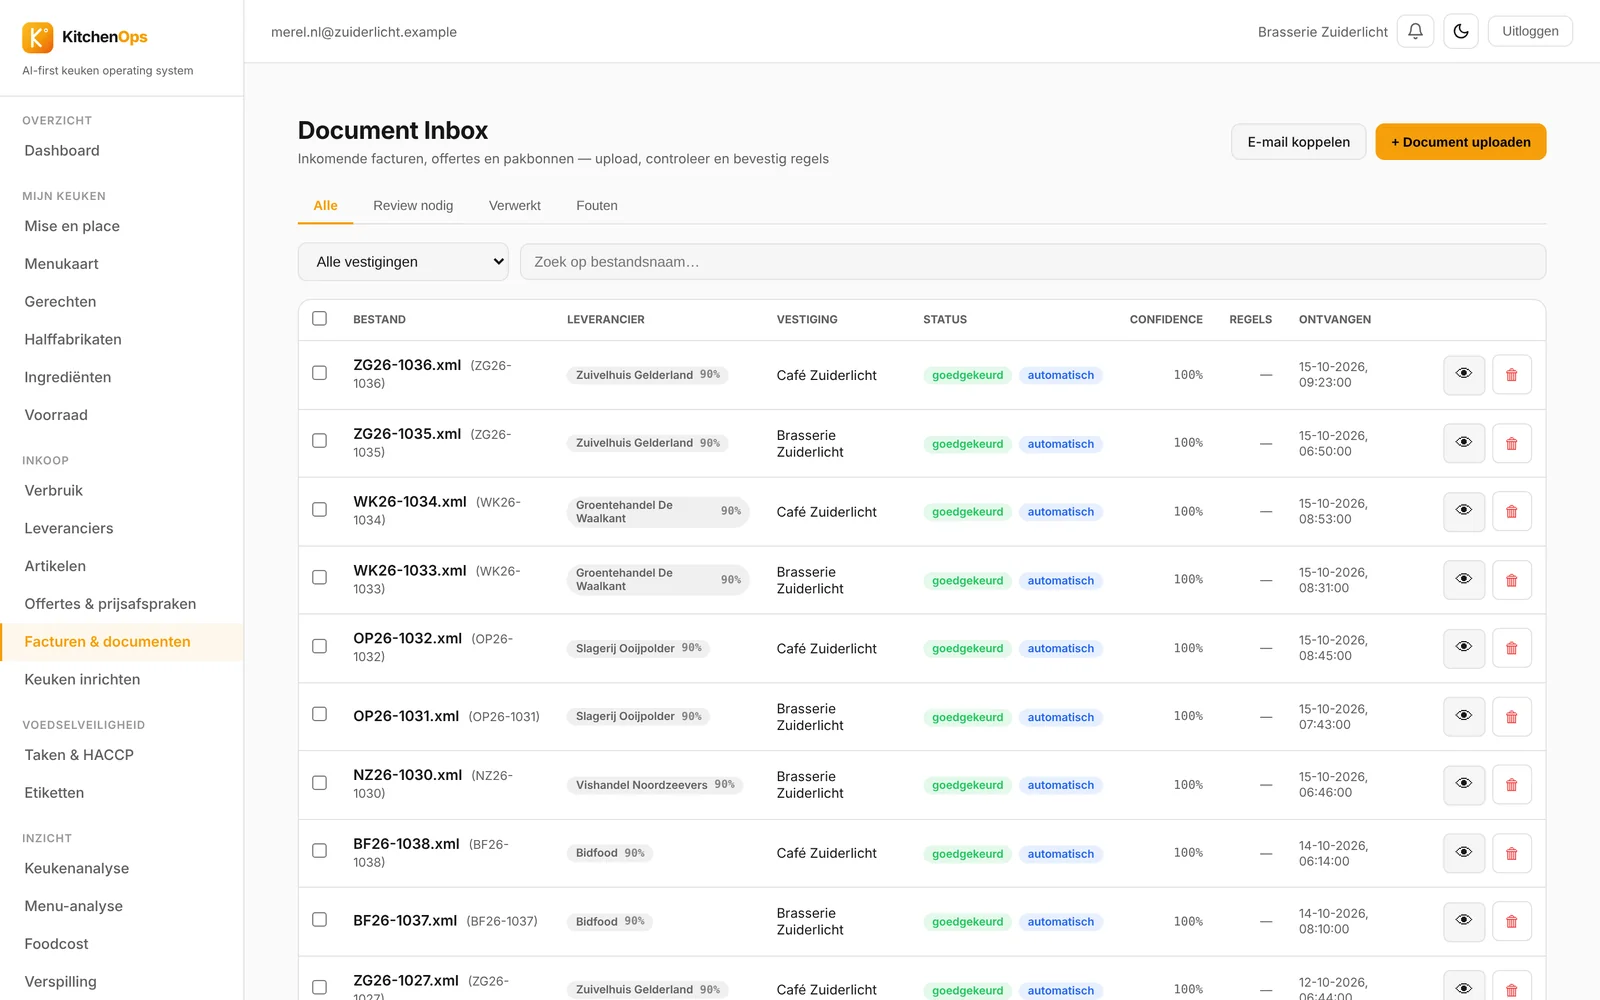
Task: Tick the select-all checkbox in table header
Action: [x=319, y=318]
